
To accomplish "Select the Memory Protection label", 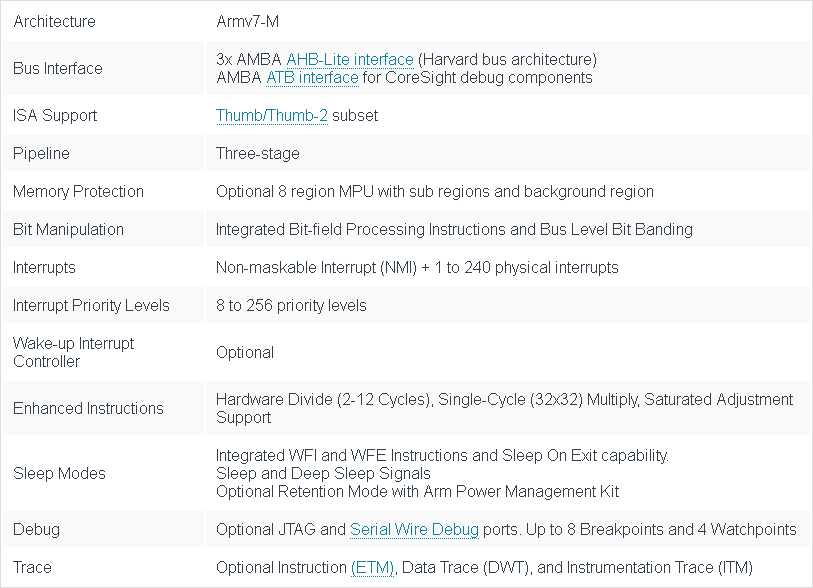I will point(78,191).
